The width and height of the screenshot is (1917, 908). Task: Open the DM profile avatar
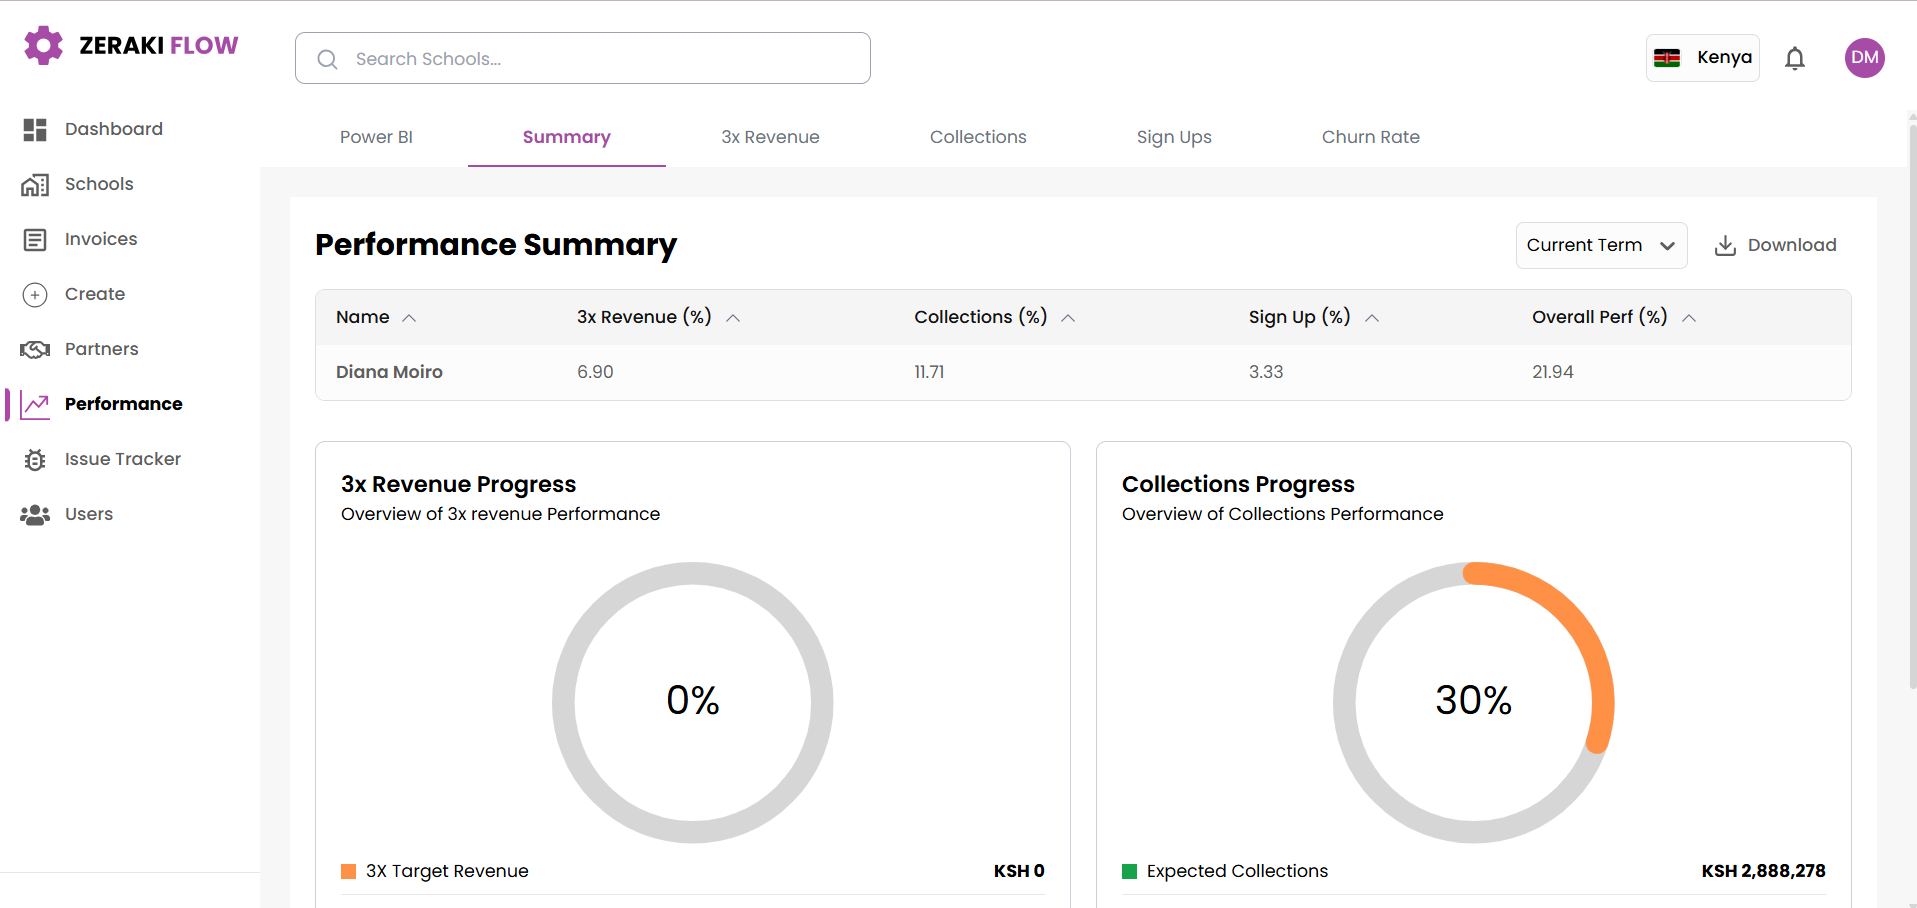[x=1865, y=58]
